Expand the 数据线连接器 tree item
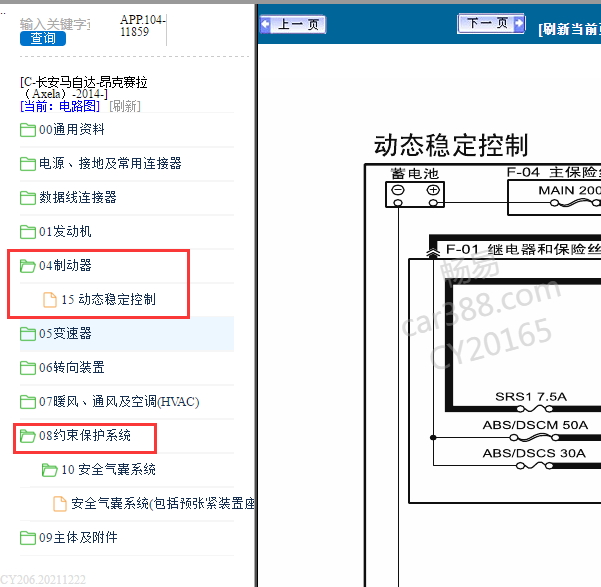 click(x=78, y=198)
